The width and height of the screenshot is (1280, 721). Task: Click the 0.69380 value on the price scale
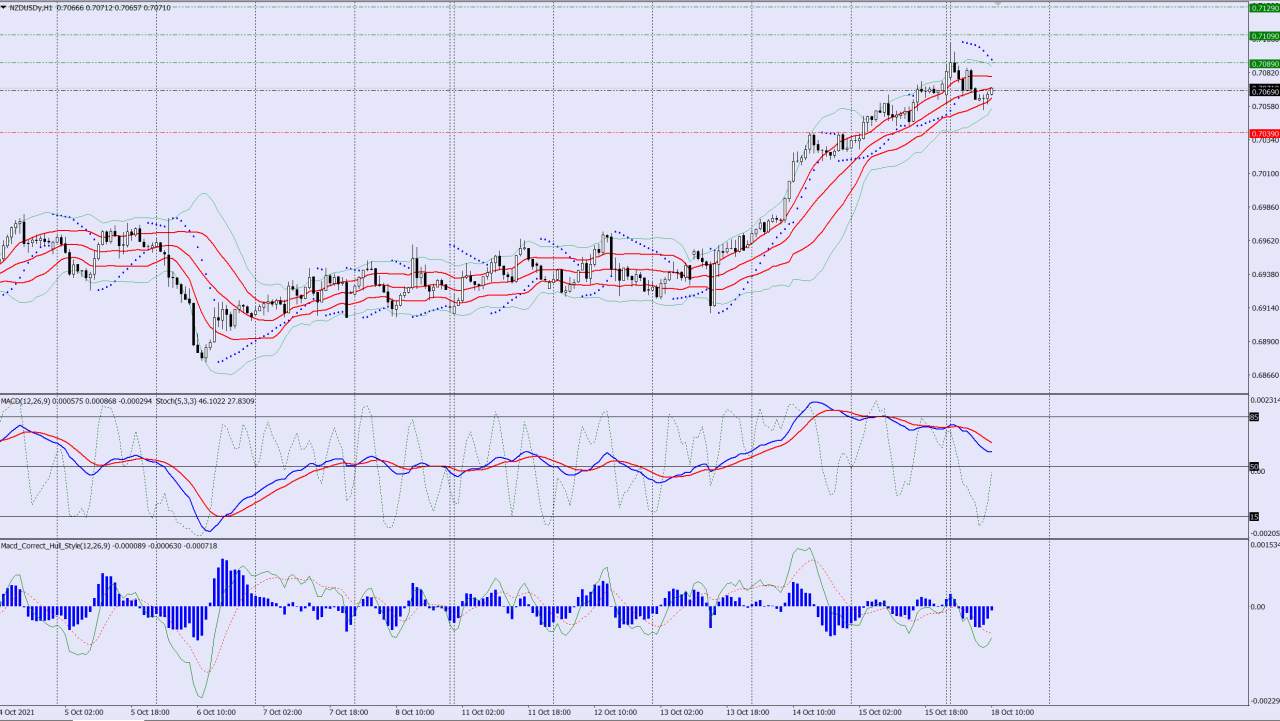[x=1264, y=274]
